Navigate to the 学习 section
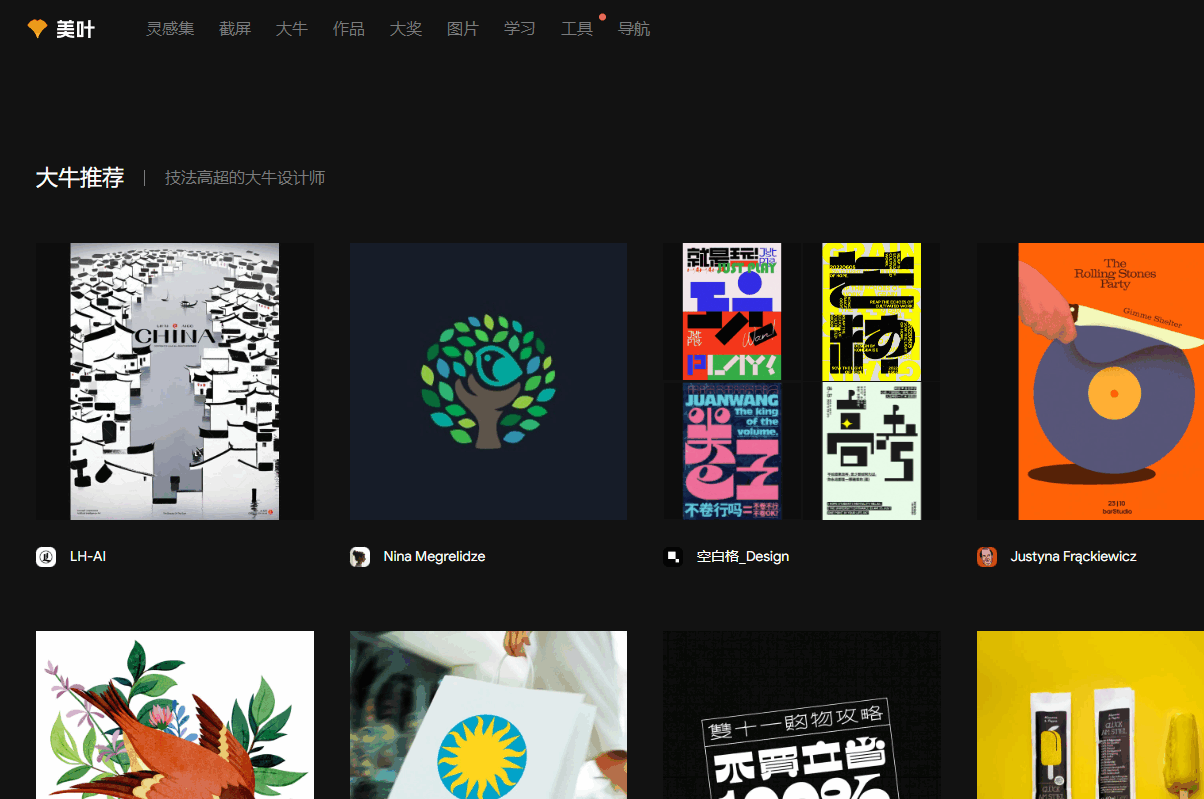This screenshot has height=799, width=1204. tap(520, 29)
